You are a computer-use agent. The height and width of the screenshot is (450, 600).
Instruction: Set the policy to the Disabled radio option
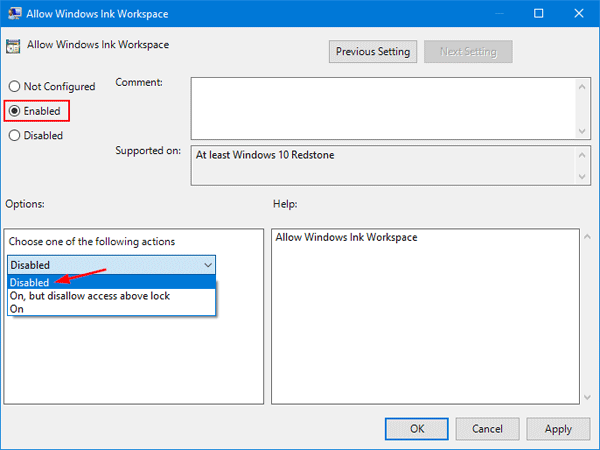(14, 135)
